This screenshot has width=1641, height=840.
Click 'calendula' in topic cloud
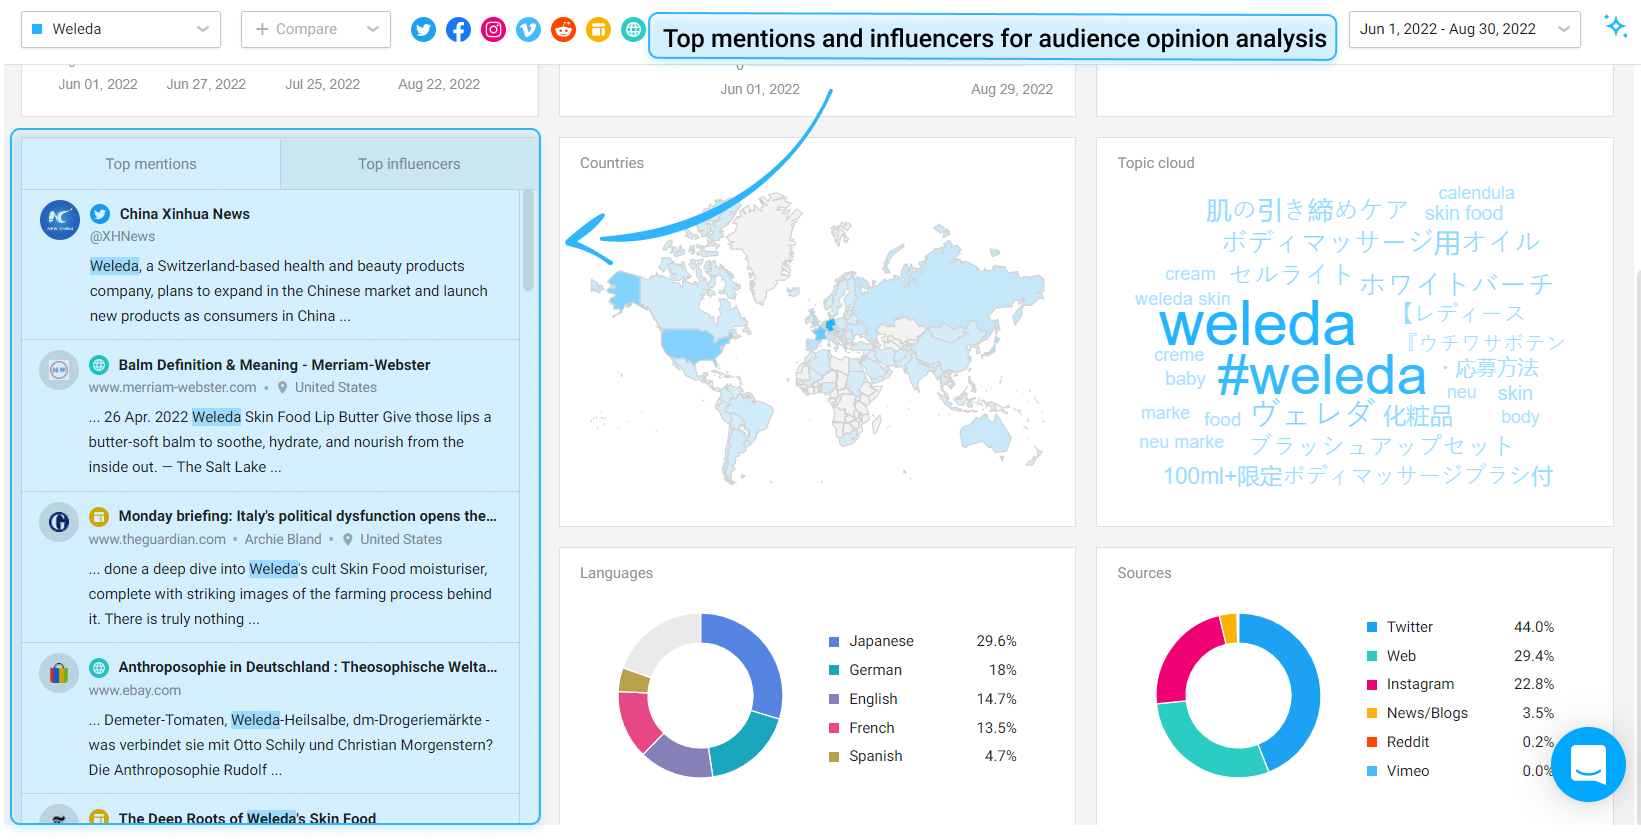click(1476, 193)
